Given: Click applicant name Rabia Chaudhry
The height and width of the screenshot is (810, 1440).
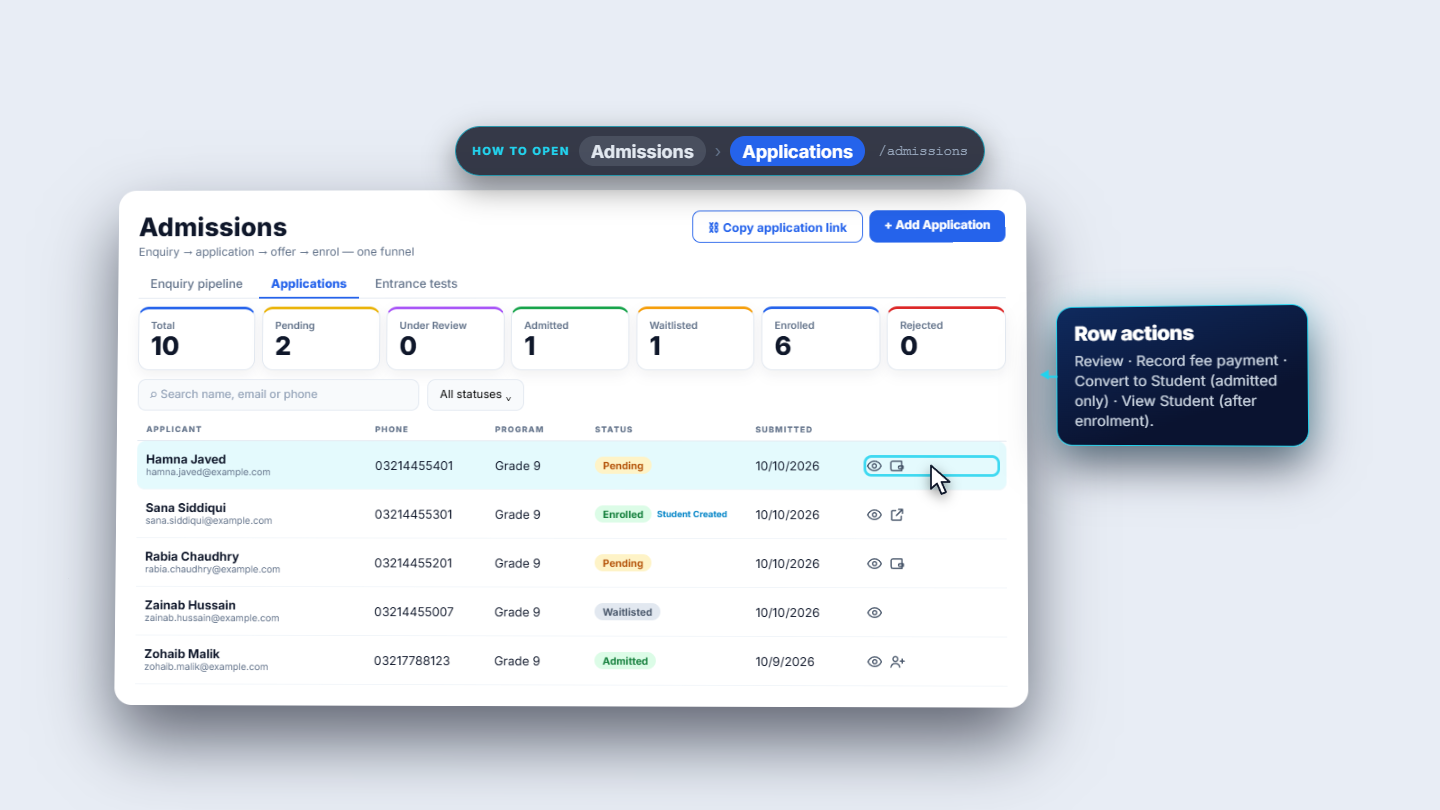Looking at the screenshot, I should click(x=192, y=557).
